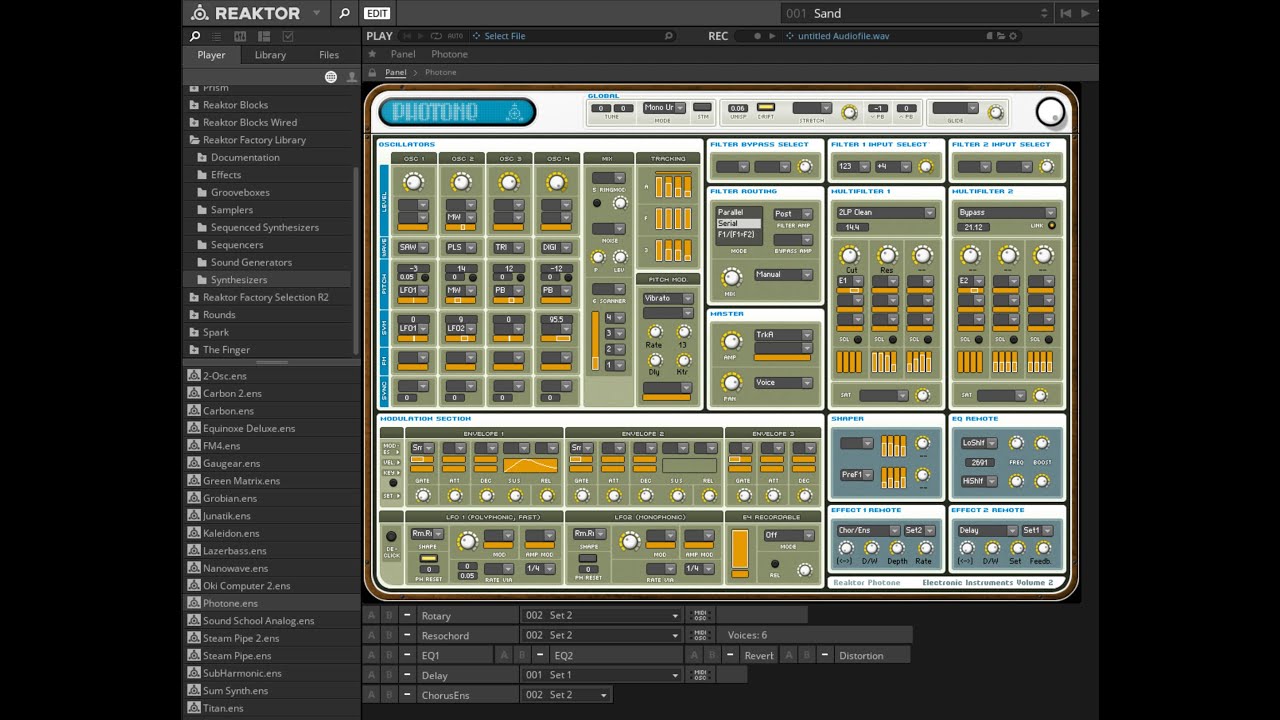Select Titan.ens ensemble file
This screenshot has height=720, width=1280.
pyautogui.click(x=223, y=708)
